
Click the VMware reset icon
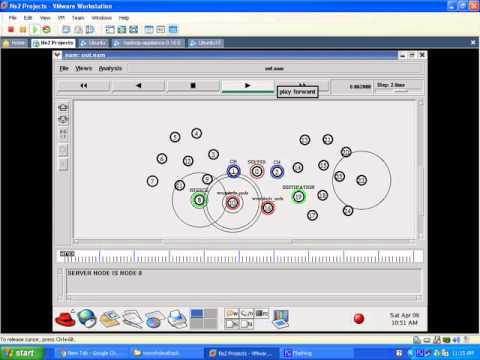point(46,29)
